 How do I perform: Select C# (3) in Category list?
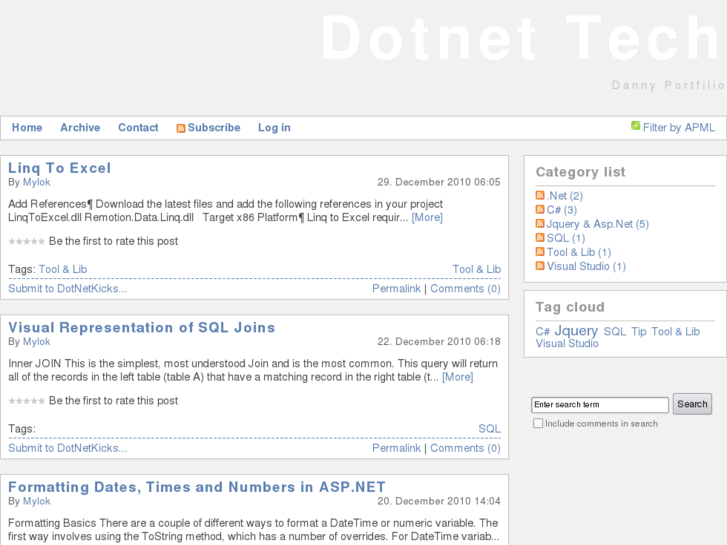coord(562,210)
